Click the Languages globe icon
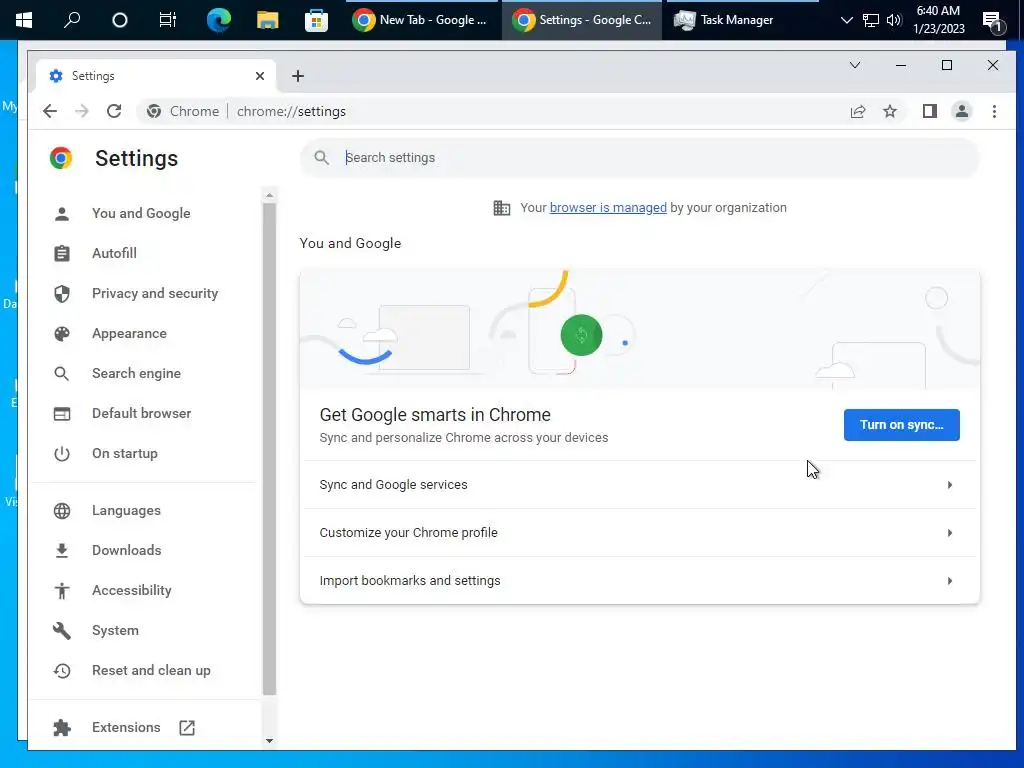 [62, 511]
